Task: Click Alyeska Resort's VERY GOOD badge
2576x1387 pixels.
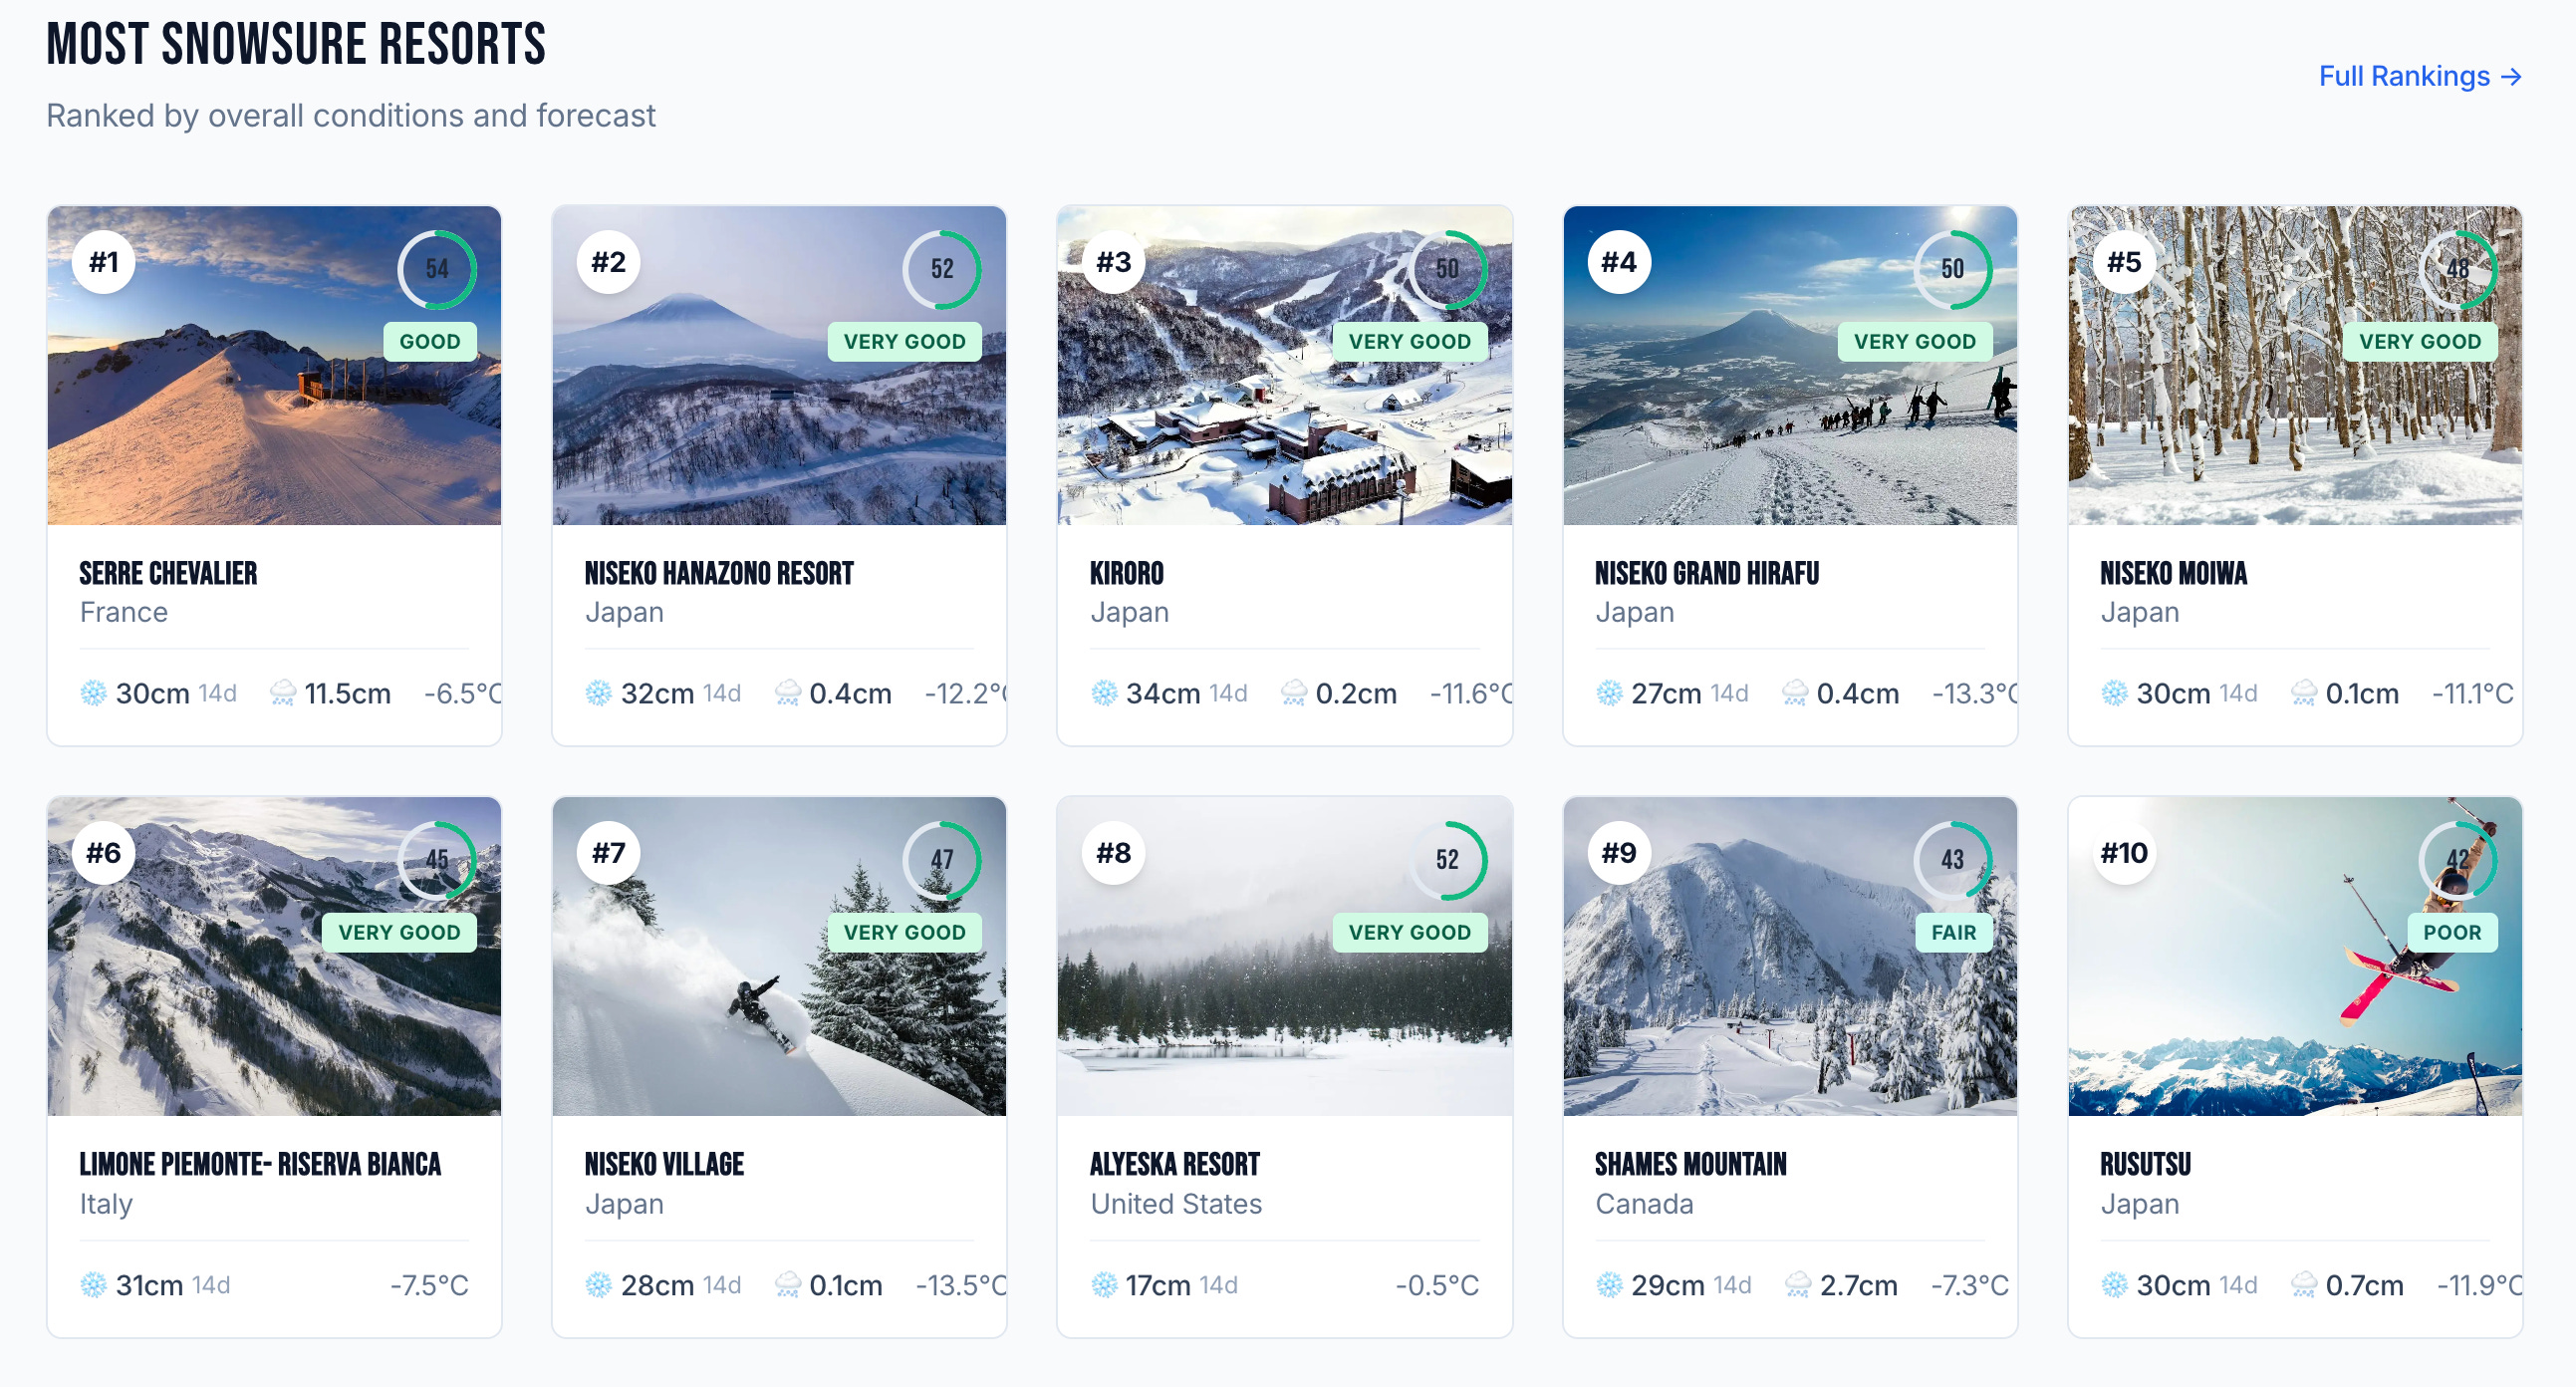Action: (x=1409, y=932)
